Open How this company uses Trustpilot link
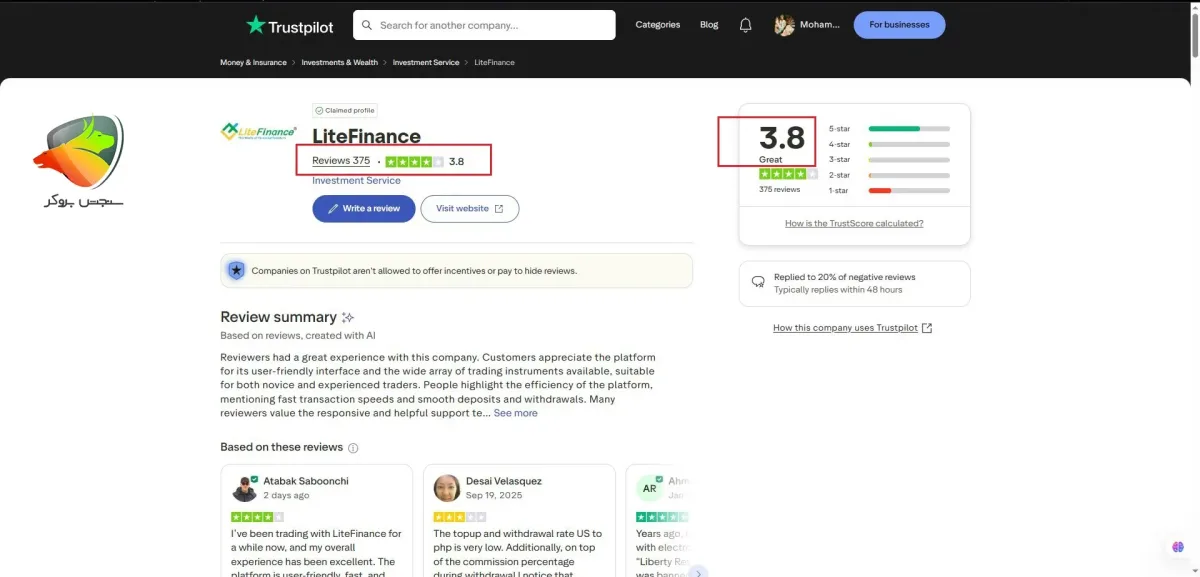1200x577 pixels. 845,328
